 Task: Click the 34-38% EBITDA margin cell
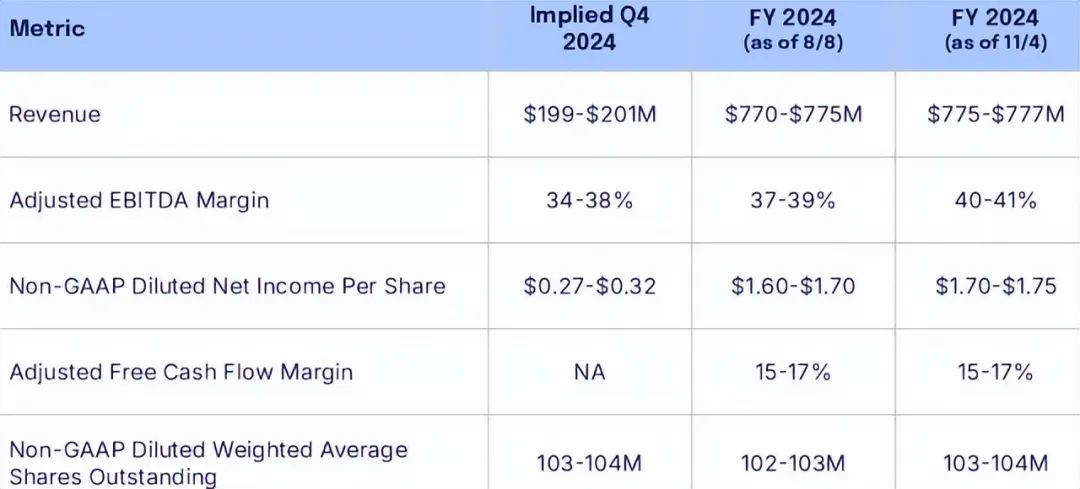[590, 200]
